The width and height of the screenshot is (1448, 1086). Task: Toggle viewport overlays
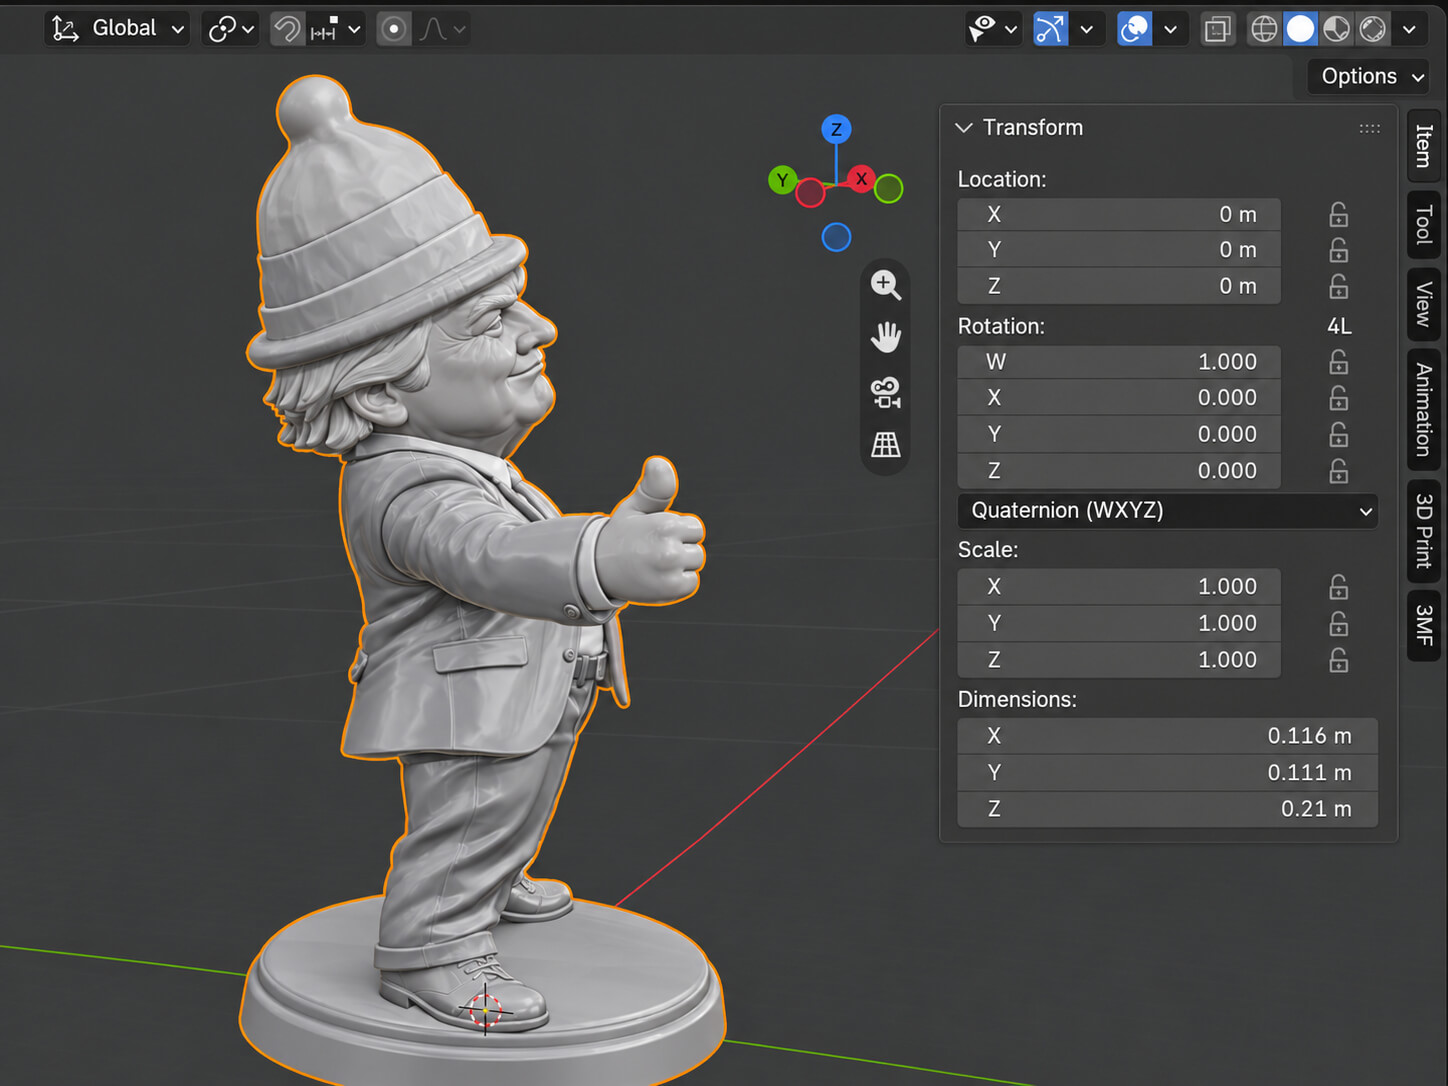coord(1134,28)
